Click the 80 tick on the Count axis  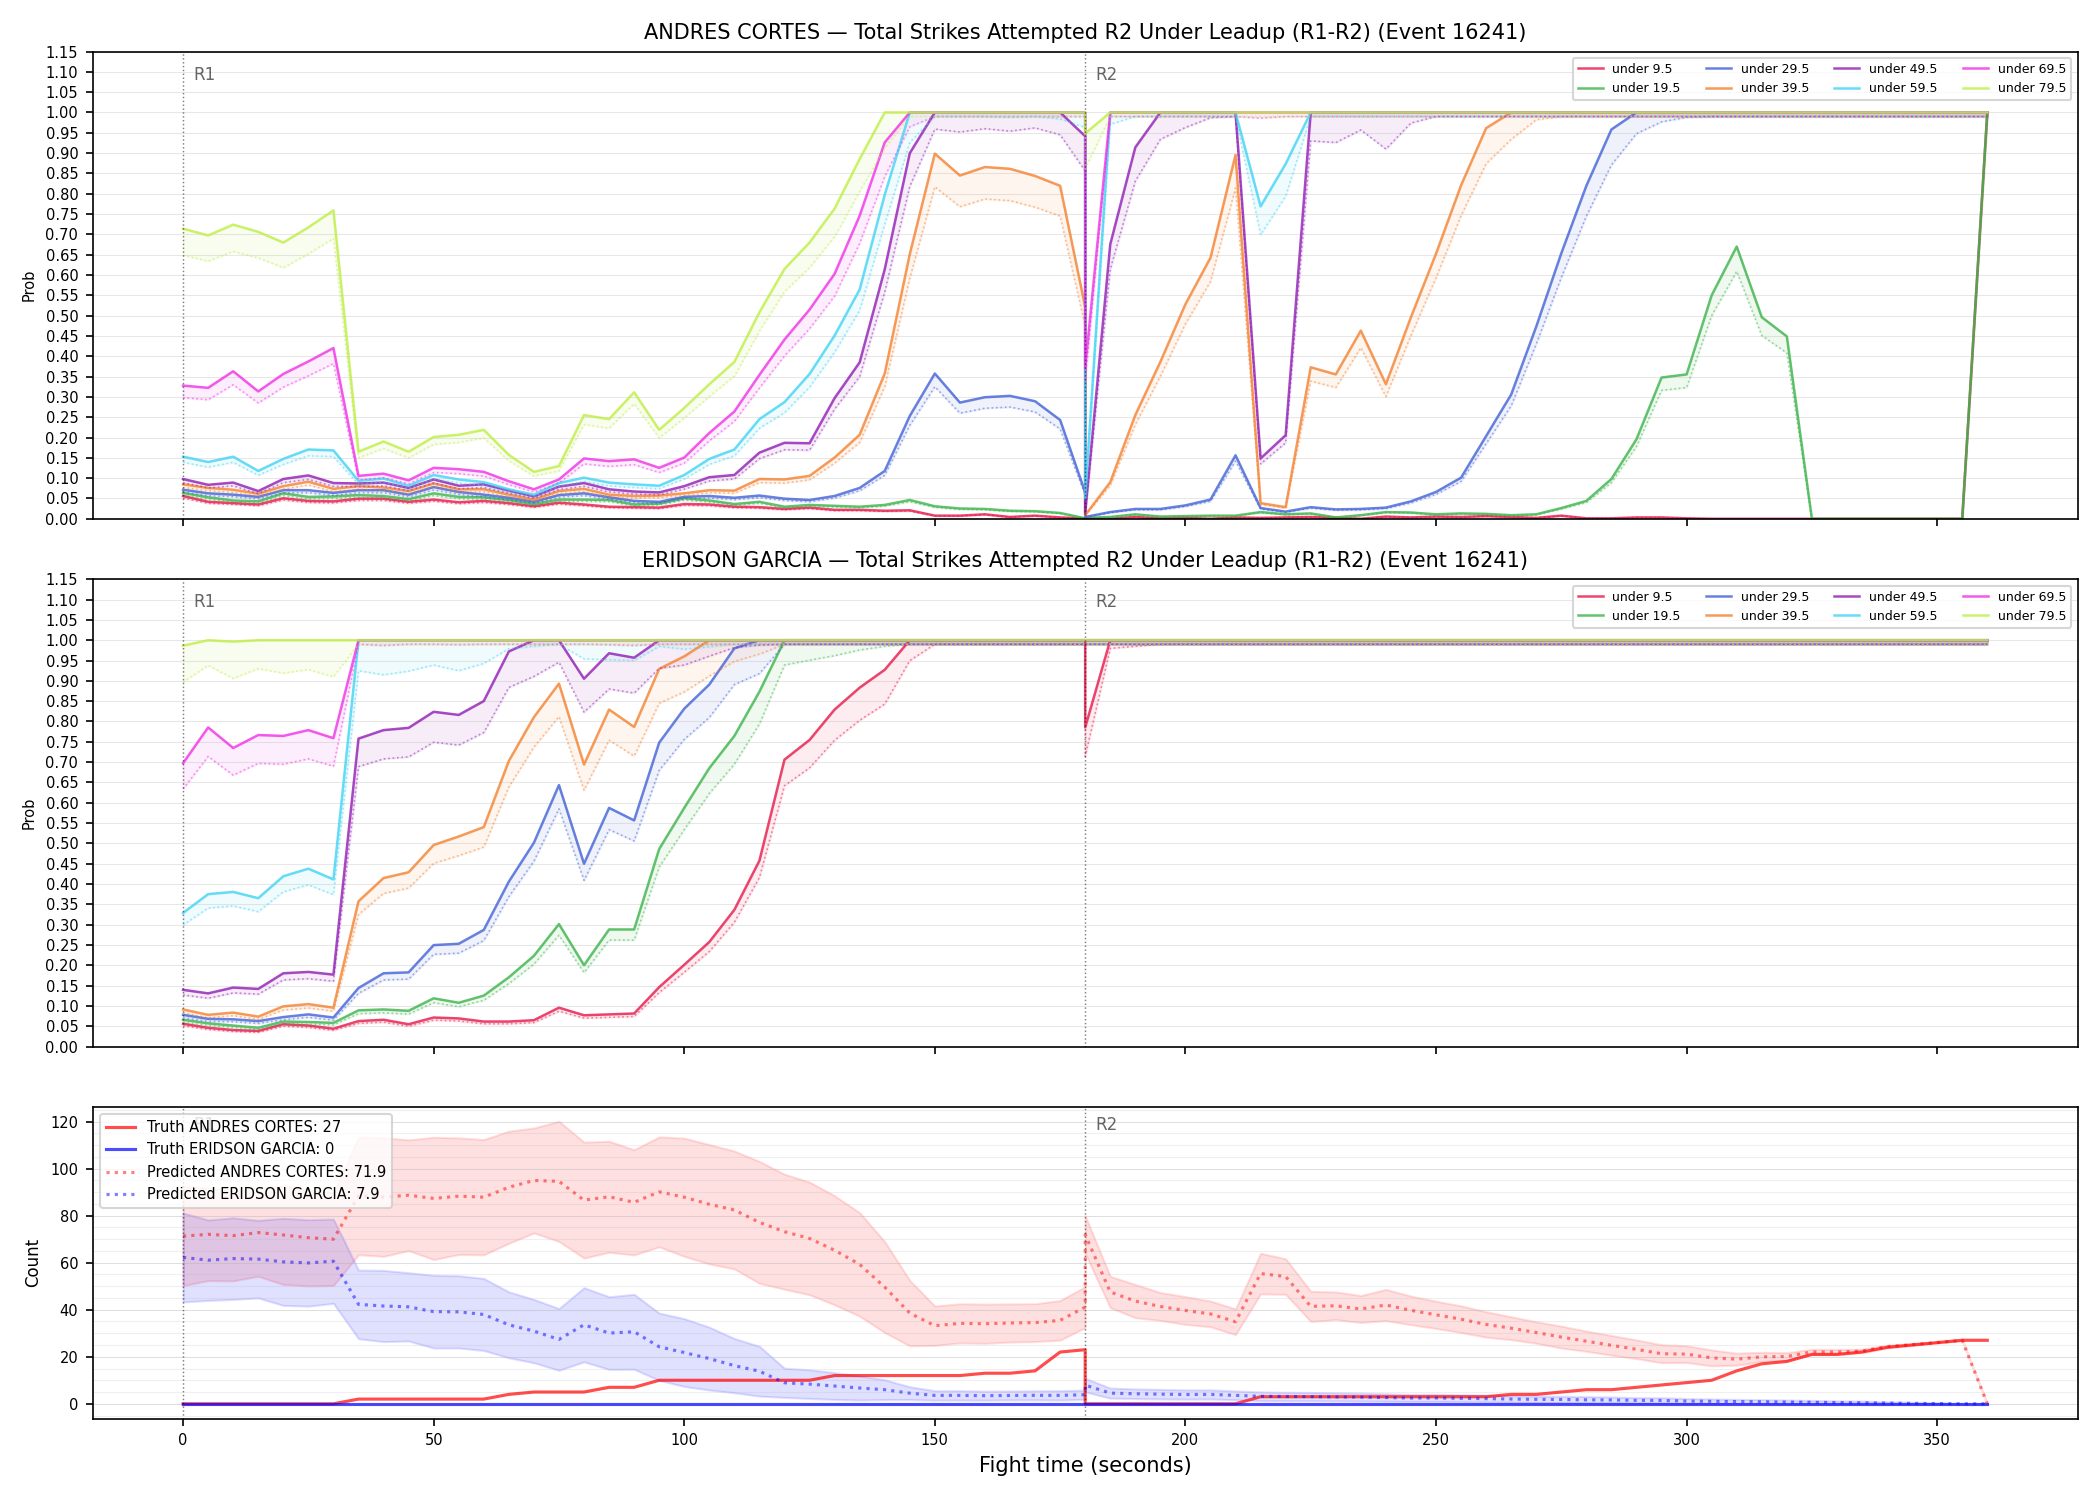(x=69, y=1216)
